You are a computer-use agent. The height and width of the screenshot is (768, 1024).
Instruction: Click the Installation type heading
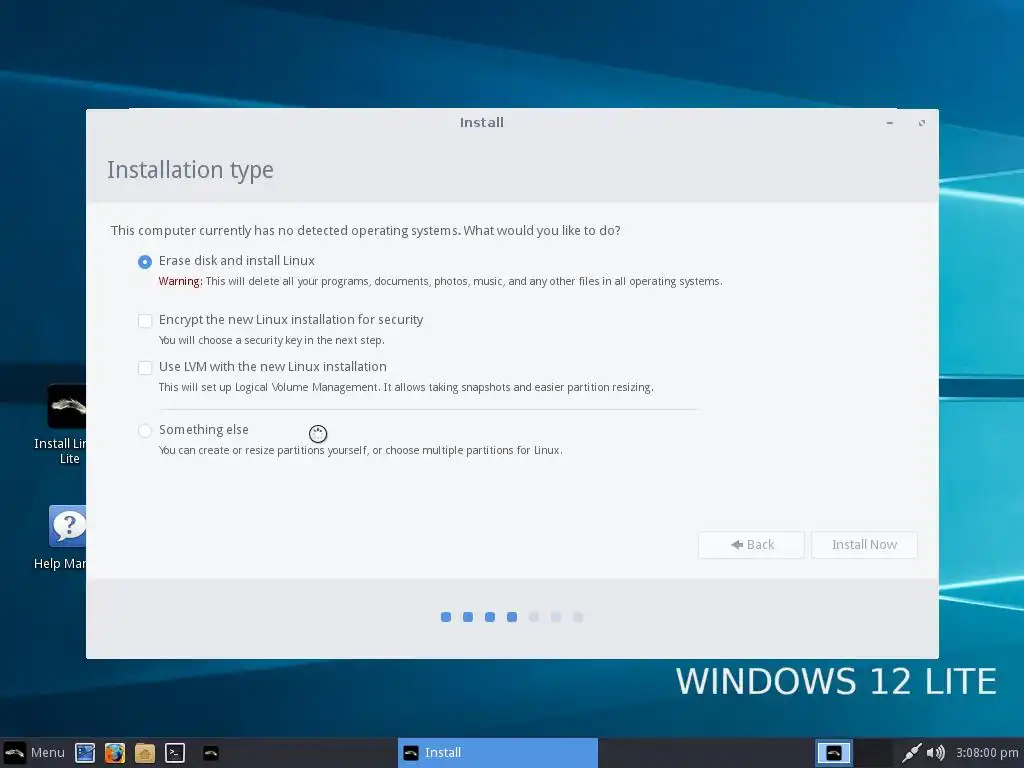(x=190, y=170)
